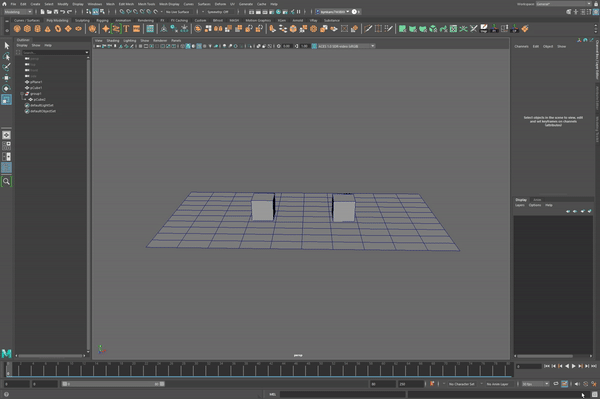Viewport: 600px width, 399px height.
Task: Pick the Rotate tool in toolbox
Action: coord(7,89)
